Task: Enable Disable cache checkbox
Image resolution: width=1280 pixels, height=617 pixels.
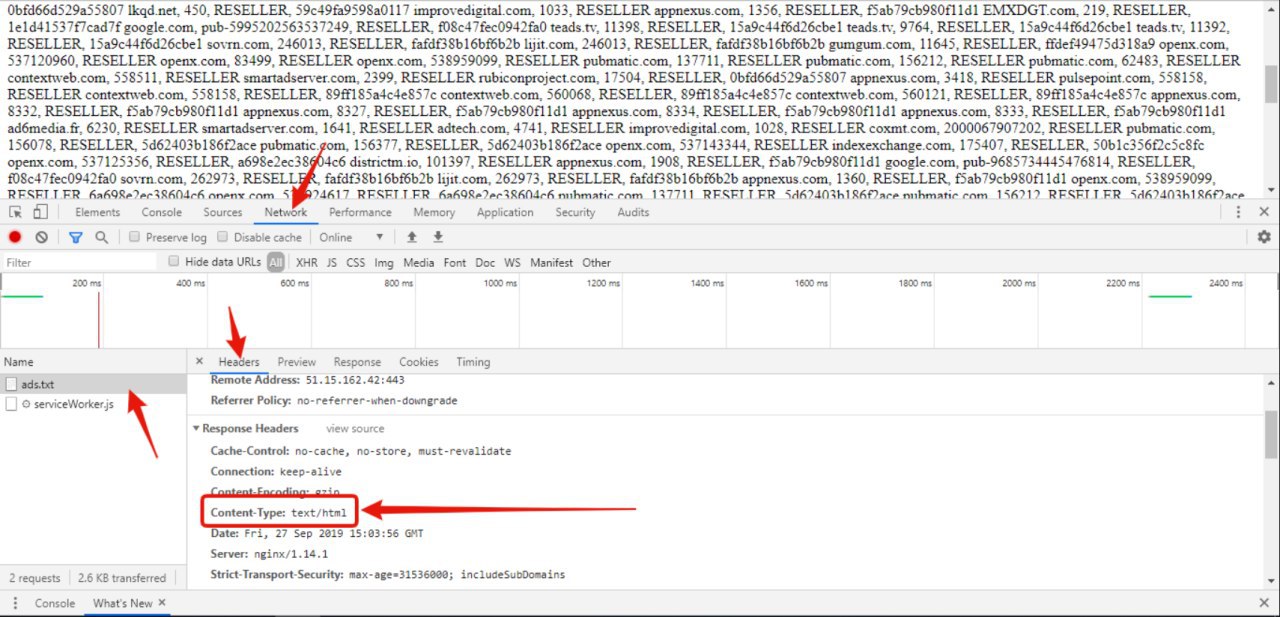Action: [223, 237]
